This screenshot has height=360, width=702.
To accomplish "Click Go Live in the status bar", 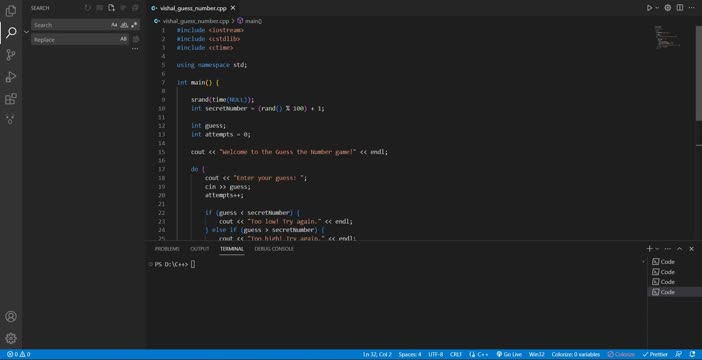I will (x=509, y=355).
